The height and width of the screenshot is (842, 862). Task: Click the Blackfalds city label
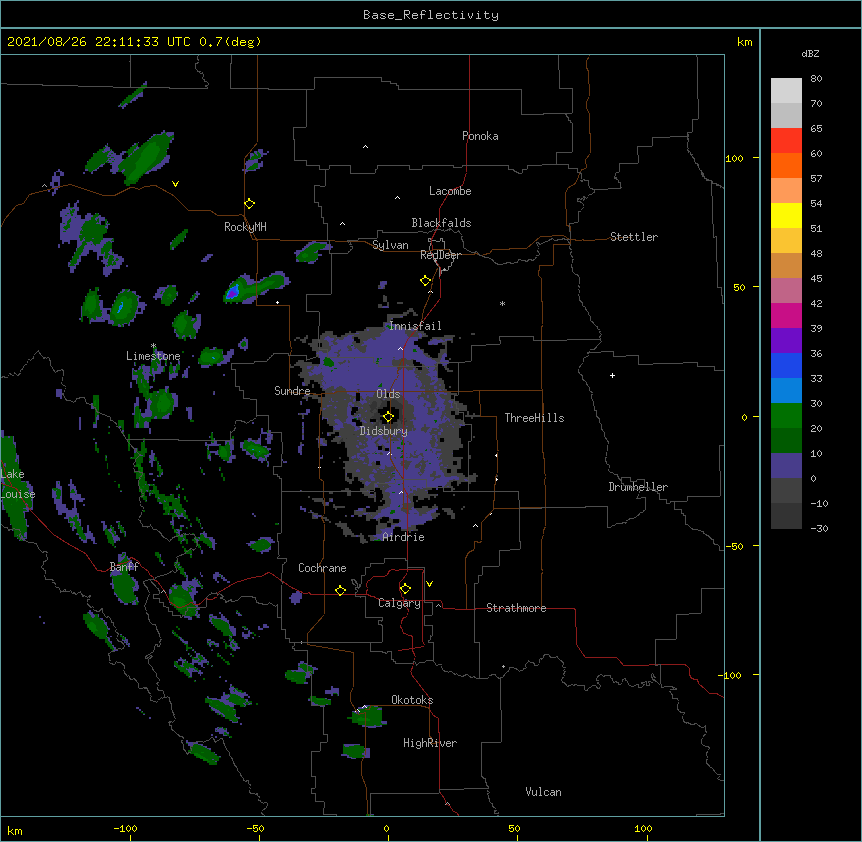[x=441, y=223]
